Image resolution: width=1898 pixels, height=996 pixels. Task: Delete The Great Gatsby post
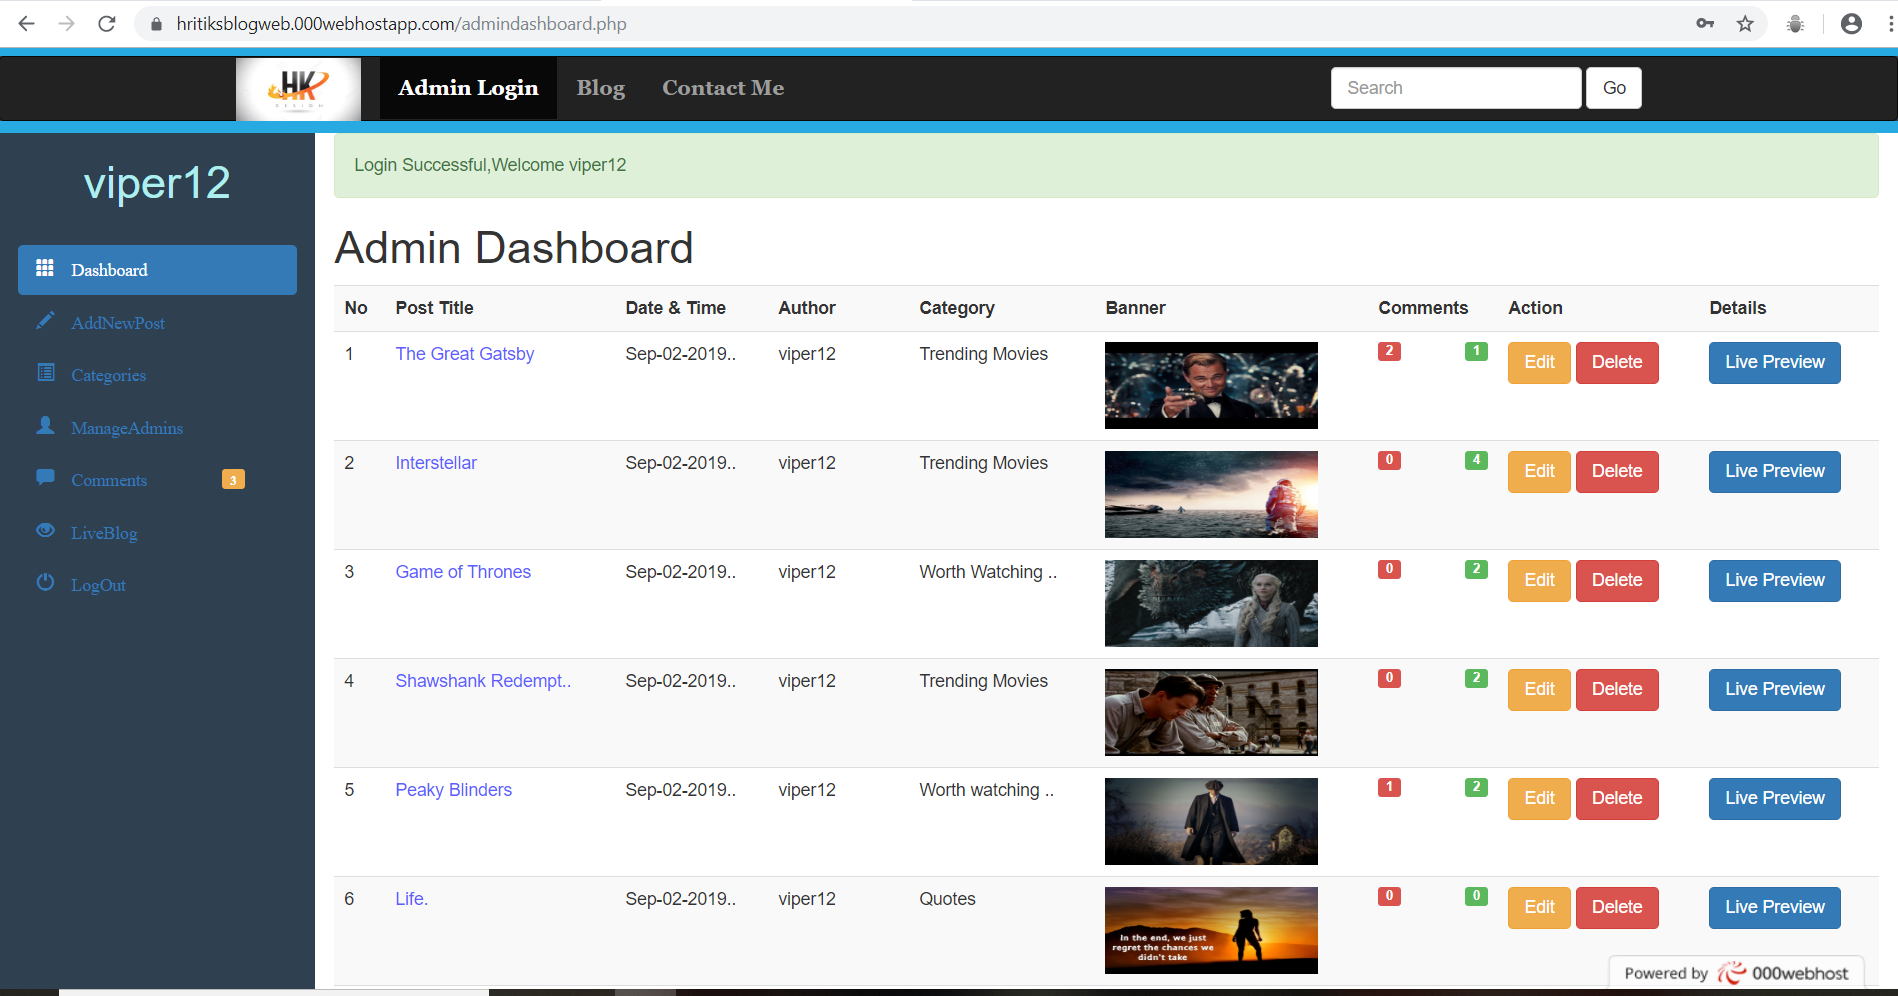[x=1617, y=362]
